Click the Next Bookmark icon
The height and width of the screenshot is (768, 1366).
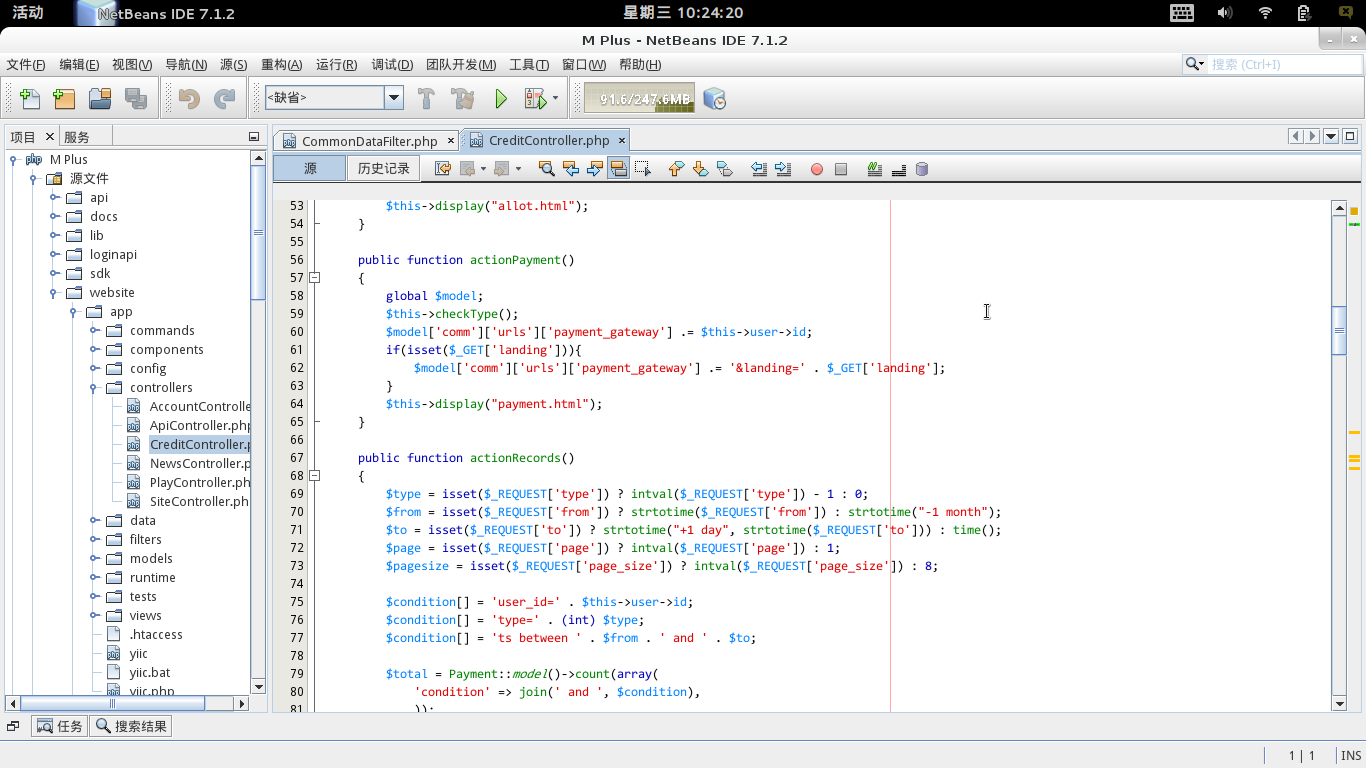pyautogui.click(x=701, y=169)
